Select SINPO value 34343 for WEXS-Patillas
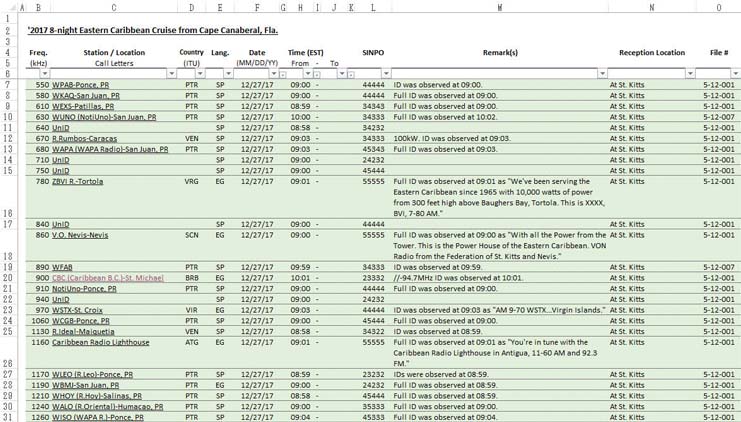The width and height of the screenshot is (741, 422). point(373,107)
